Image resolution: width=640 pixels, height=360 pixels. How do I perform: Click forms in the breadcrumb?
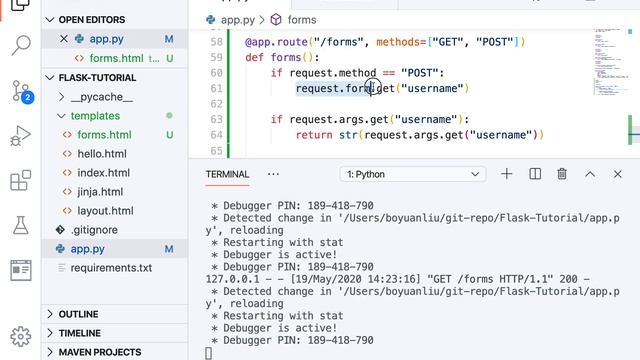pyautogui.click(x=302, y=20)
